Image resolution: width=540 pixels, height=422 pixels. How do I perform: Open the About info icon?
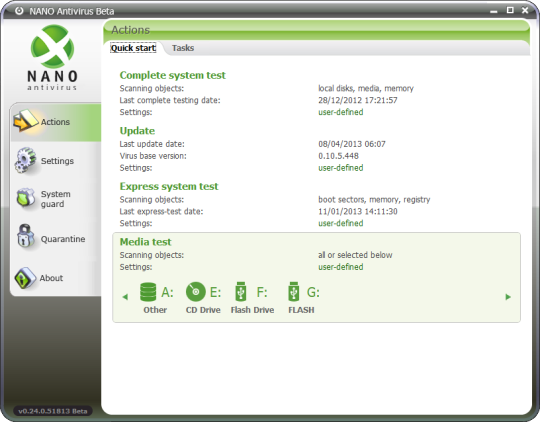(x=25, y=278)
